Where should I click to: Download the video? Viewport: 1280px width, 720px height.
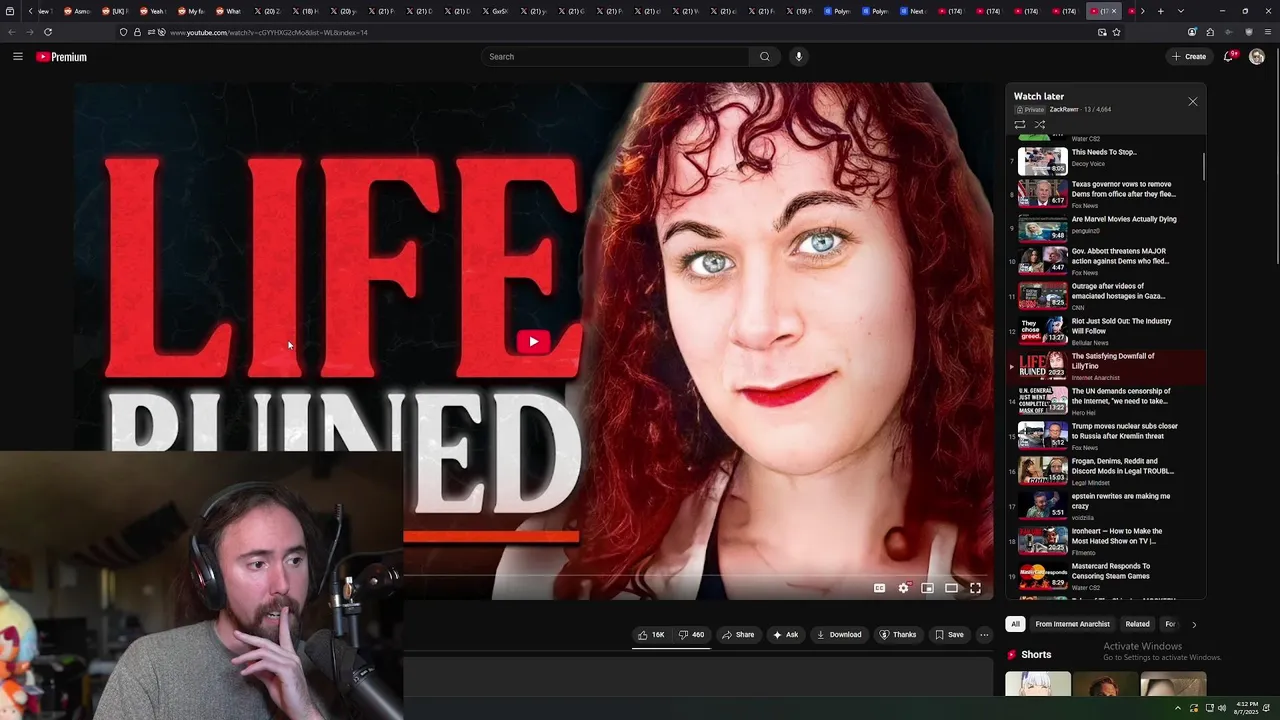838,635
